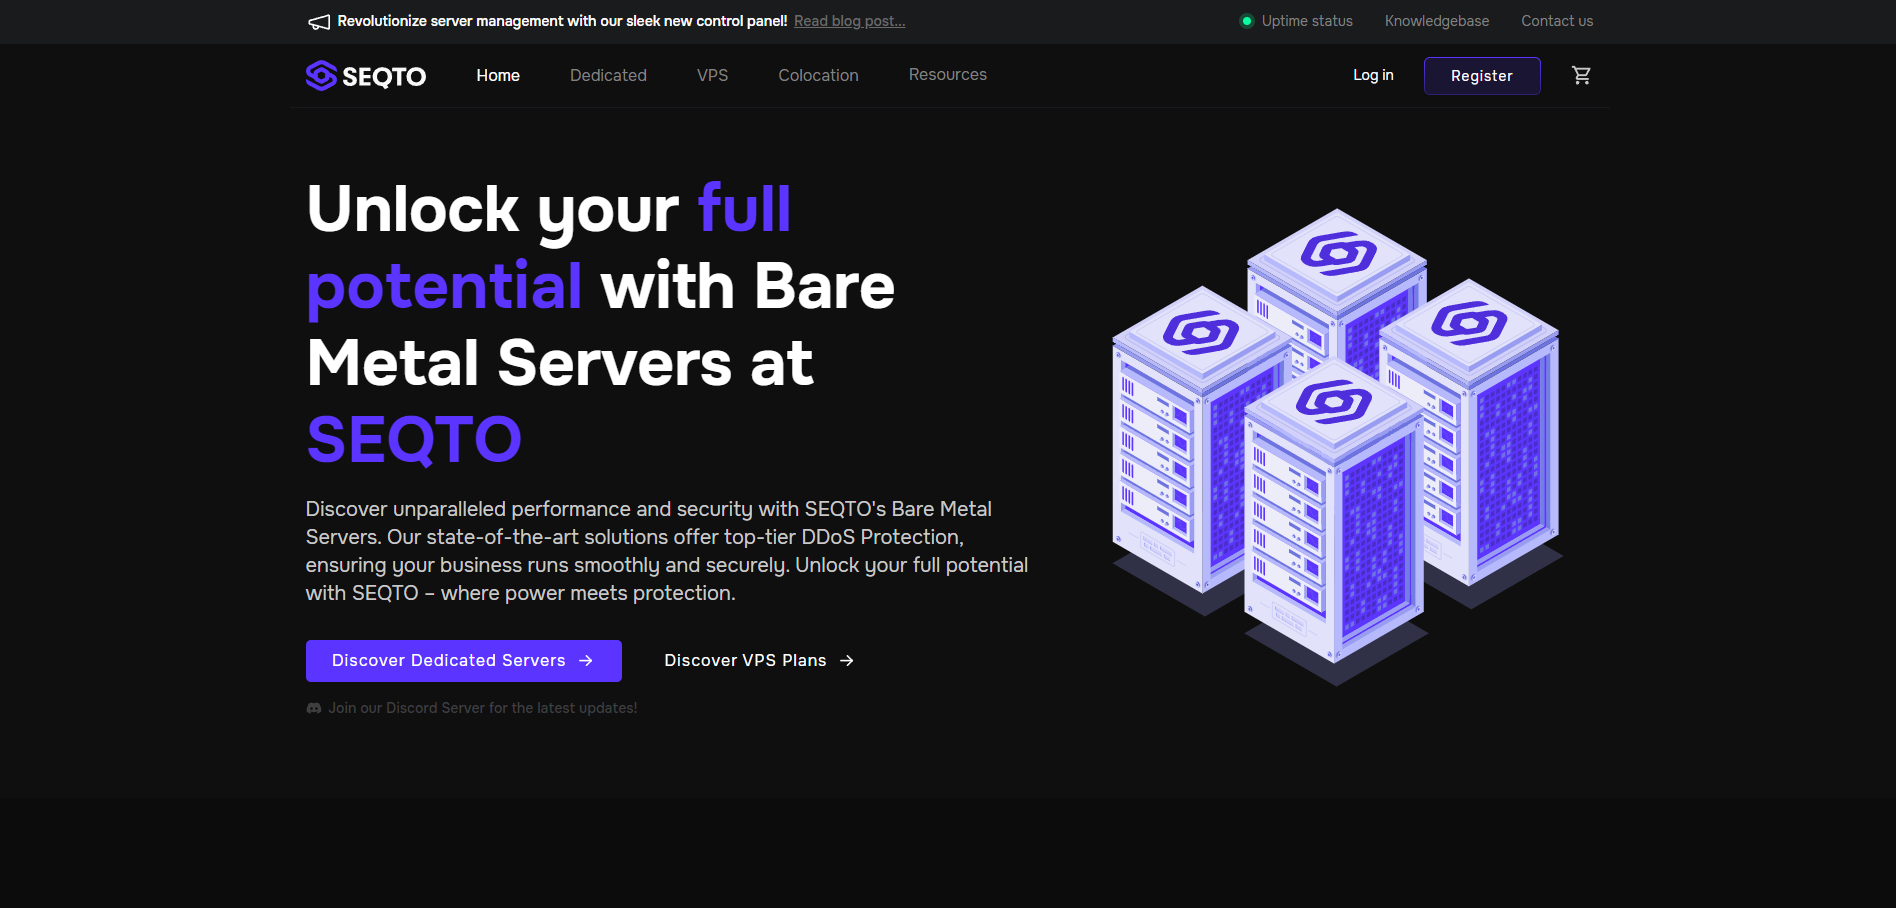The height and width of the screenshot is (908, 1896).
Task: Open the Read blog post link
Action: click(849, 21)
